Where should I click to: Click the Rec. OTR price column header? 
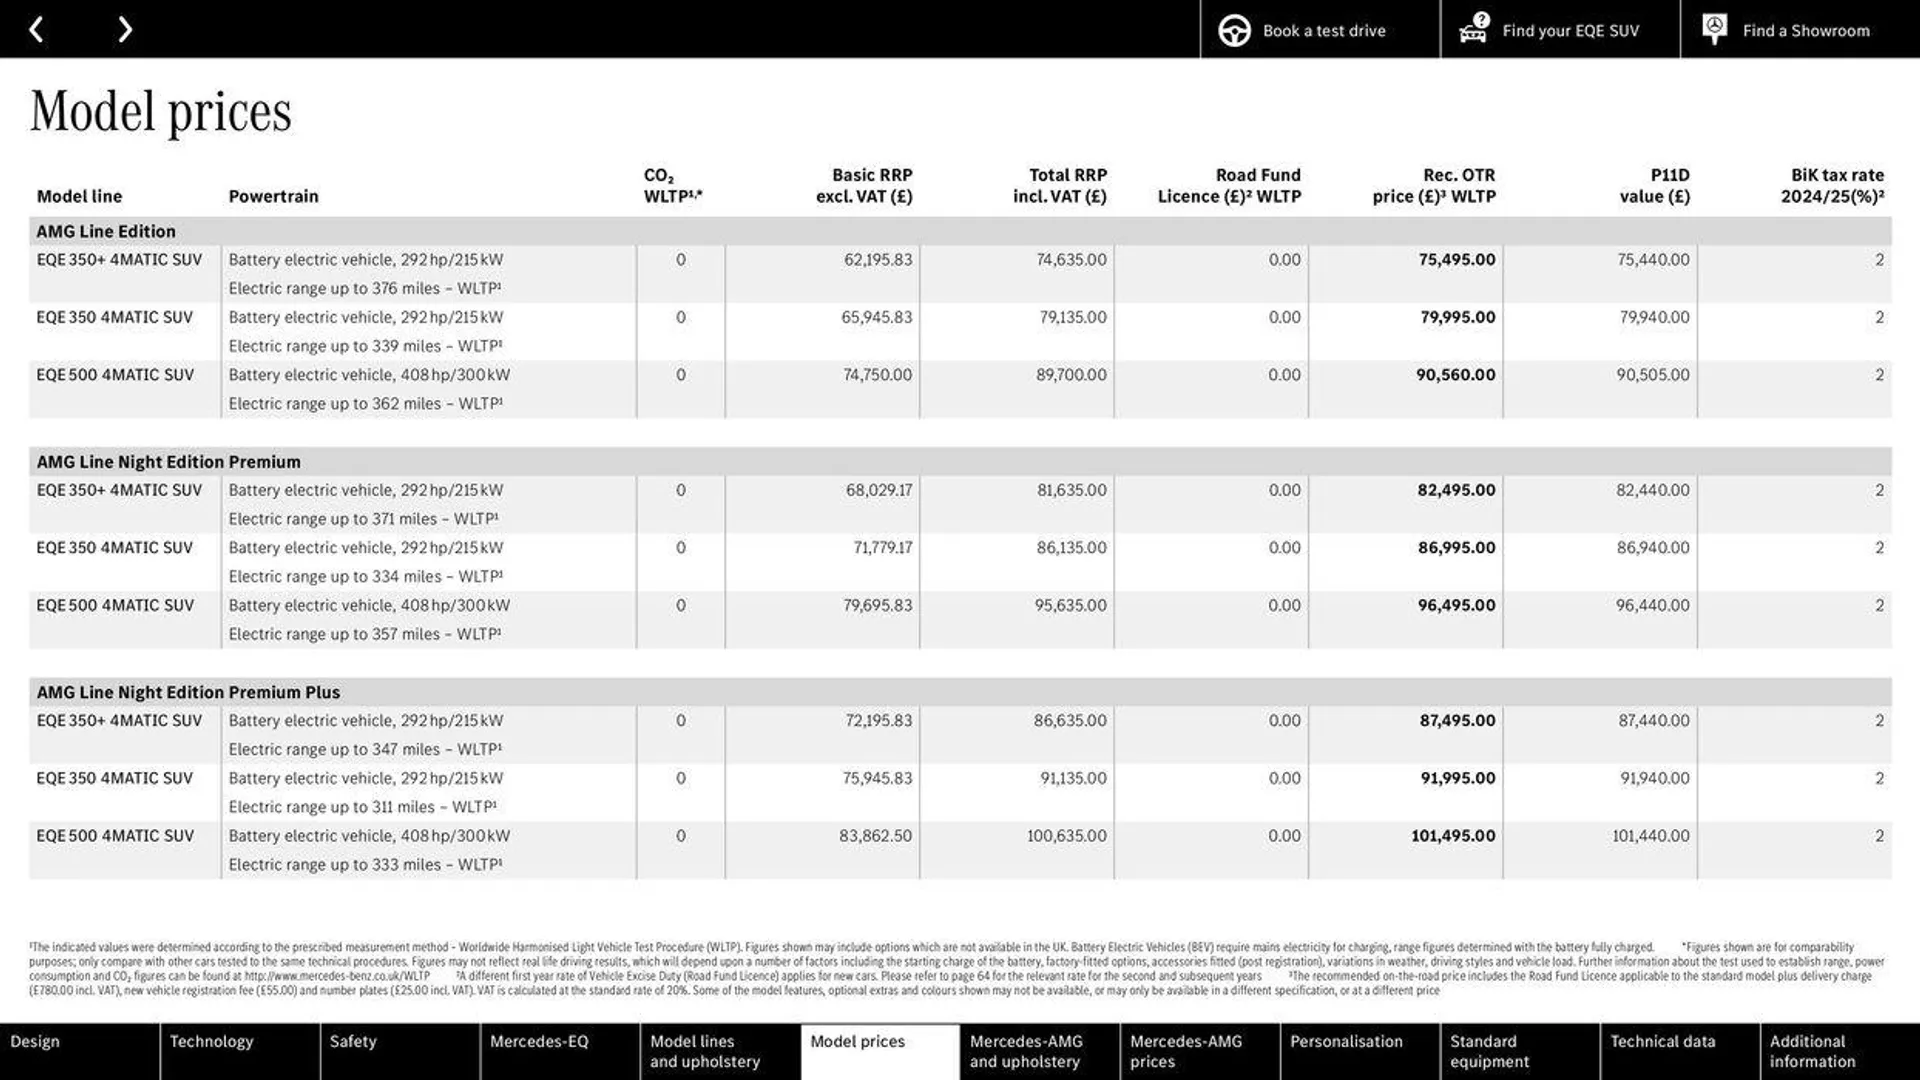(x=1434, y=186)
